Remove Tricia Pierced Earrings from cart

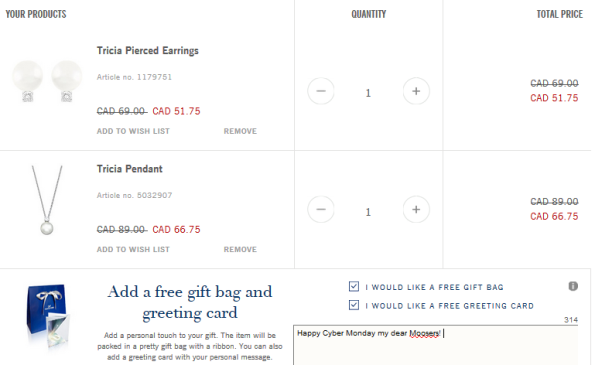pos(240,131)
